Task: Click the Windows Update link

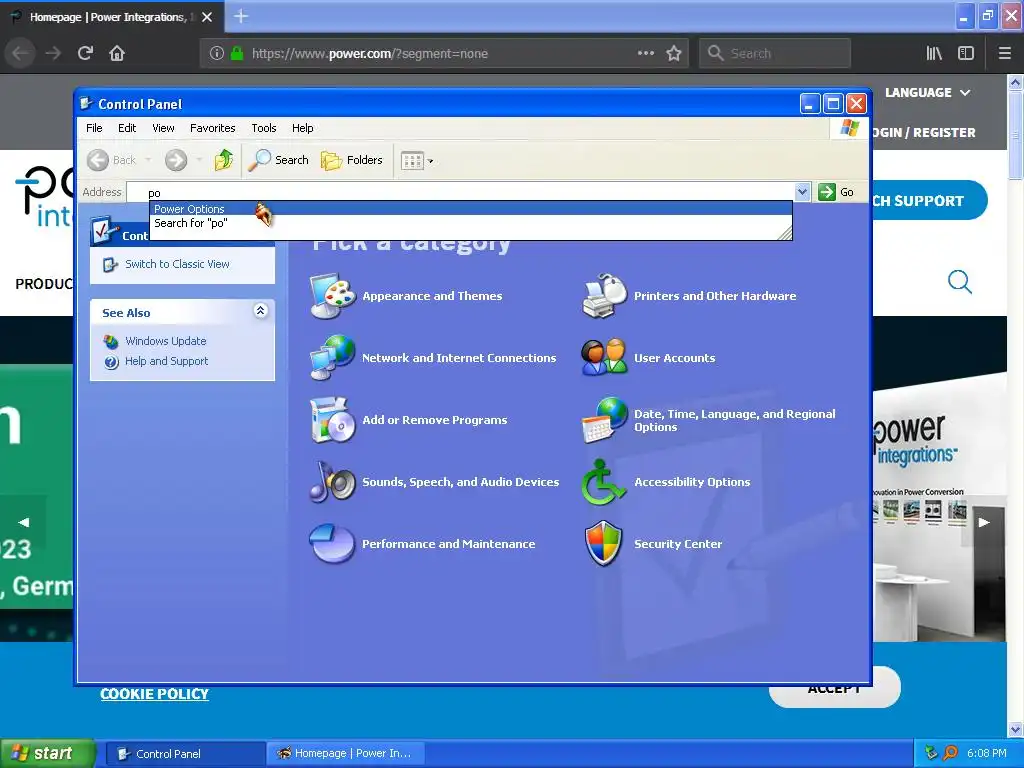Action: (165, 341)
